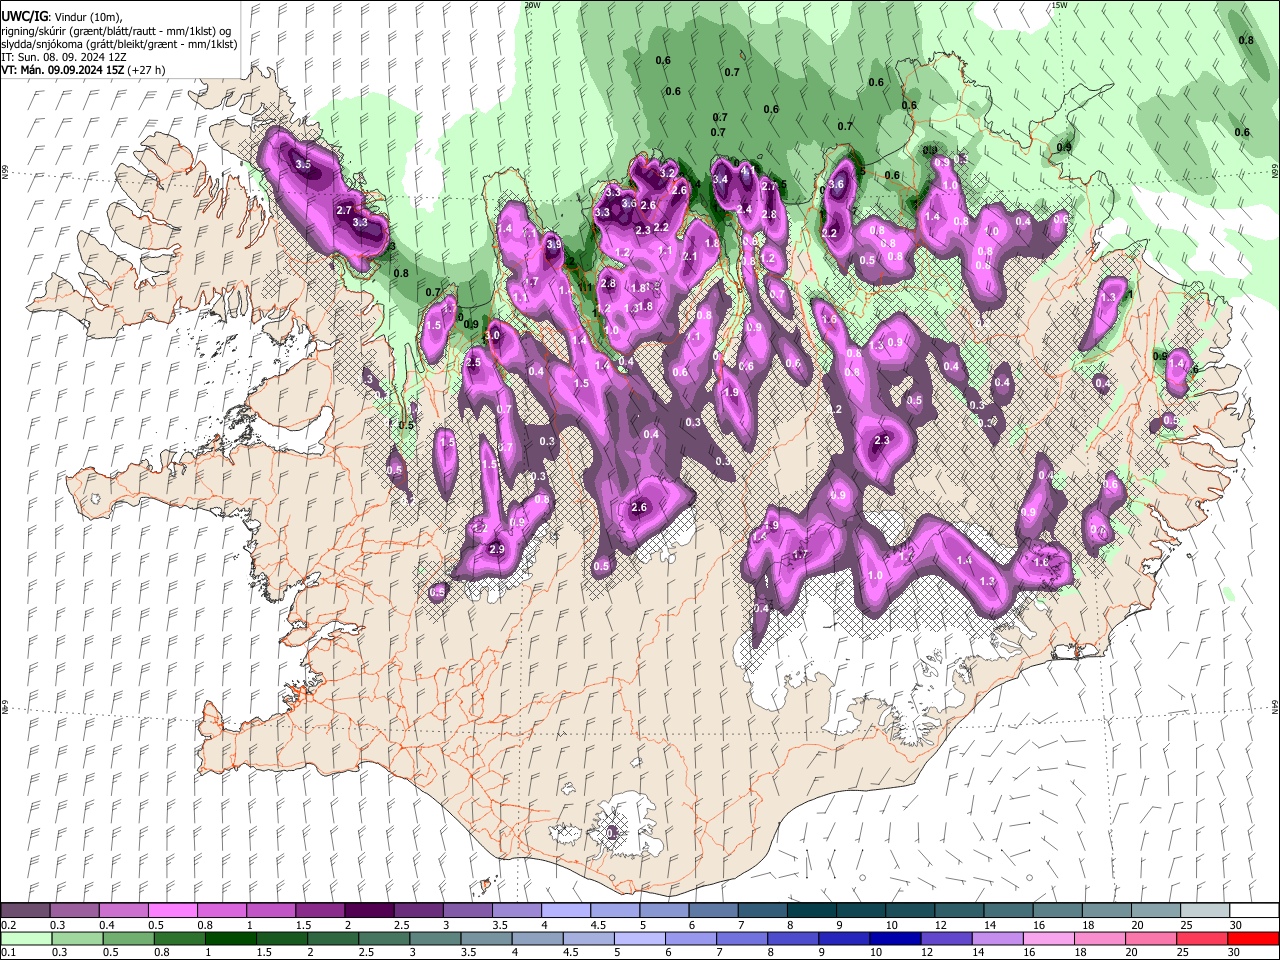Select the palest green 0.1 swatch, lower scale
Image resolution: width=1280 pixels, height=960 pixels.
[x=27, y=938]
